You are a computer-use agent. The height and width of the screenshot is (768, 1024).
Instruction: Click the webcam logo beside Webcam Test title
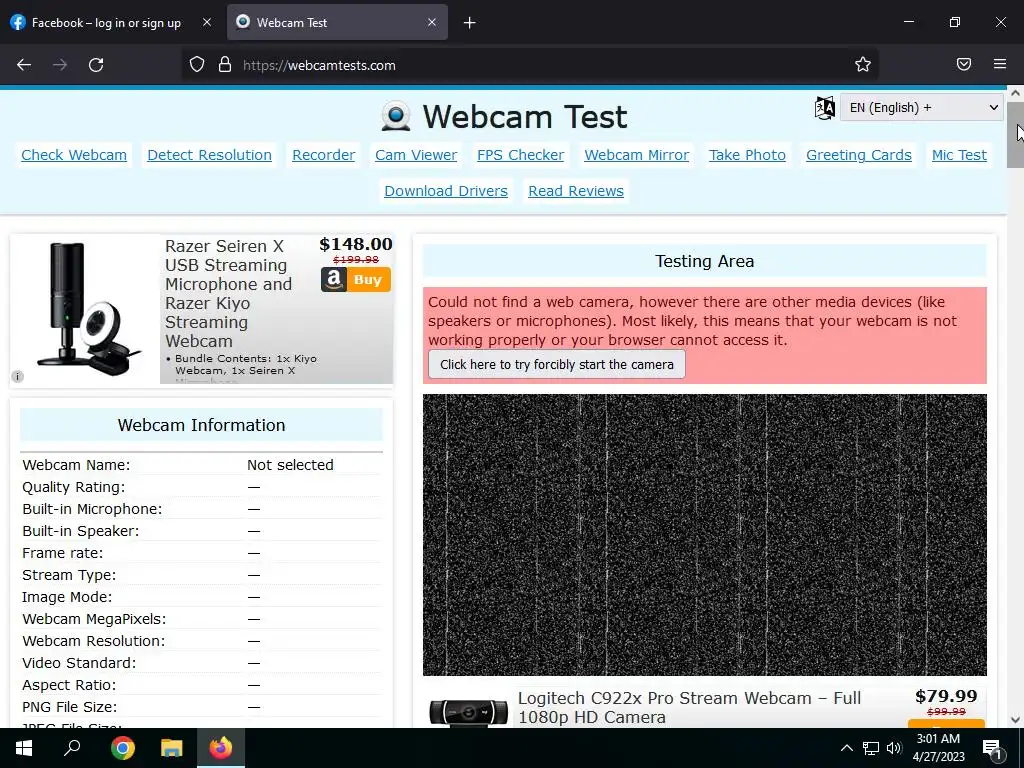coord(396,116)
